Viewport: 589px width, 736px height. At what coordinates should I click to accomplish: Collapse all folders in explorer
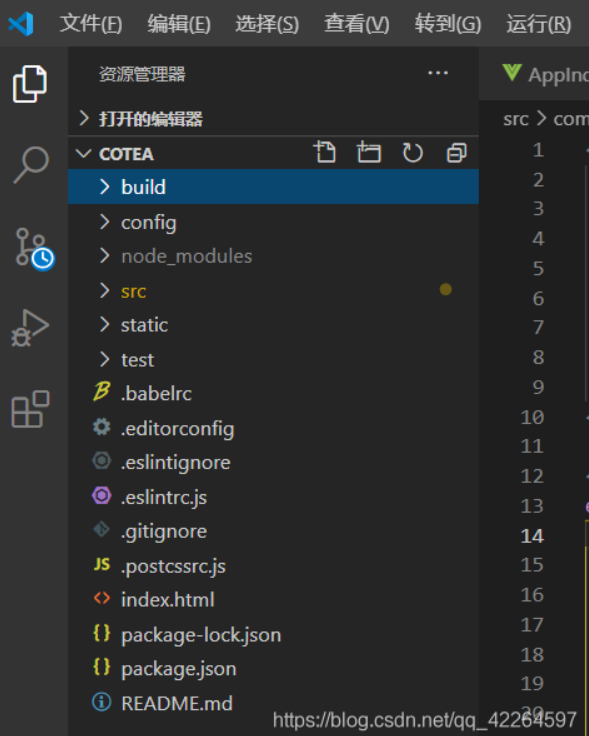(x=457, y=153)
